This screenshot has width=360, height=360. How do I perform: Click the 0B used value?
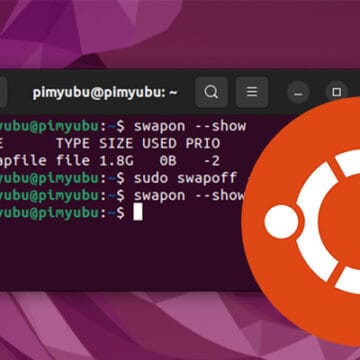168,161
